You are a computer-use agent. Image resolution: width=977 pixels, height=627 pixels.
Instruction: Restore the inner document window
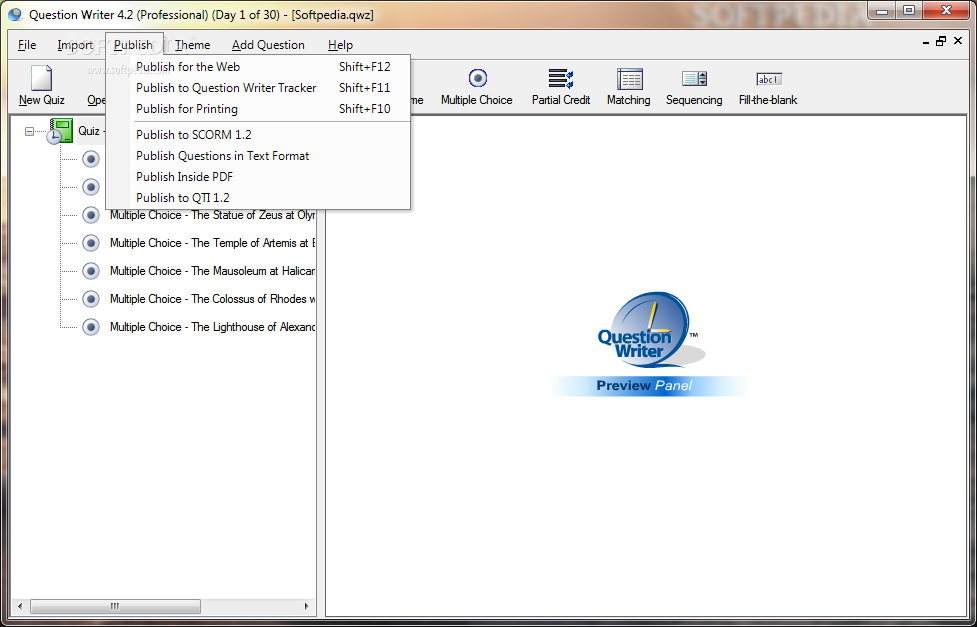point(941,41)
